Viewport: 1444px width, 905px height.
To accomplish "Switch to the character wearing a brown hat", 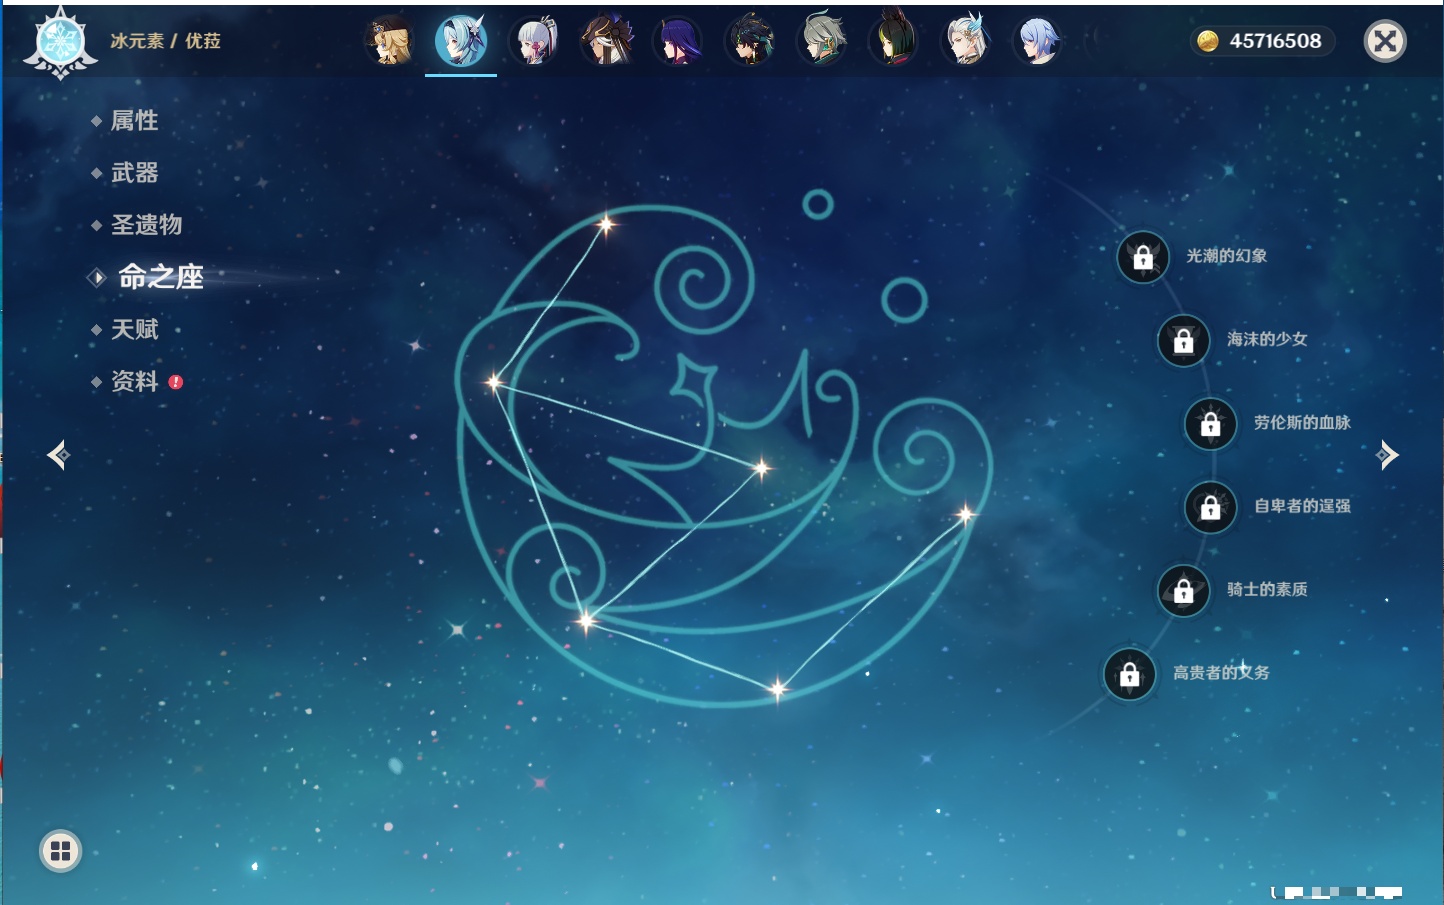I will pos(606,41).
